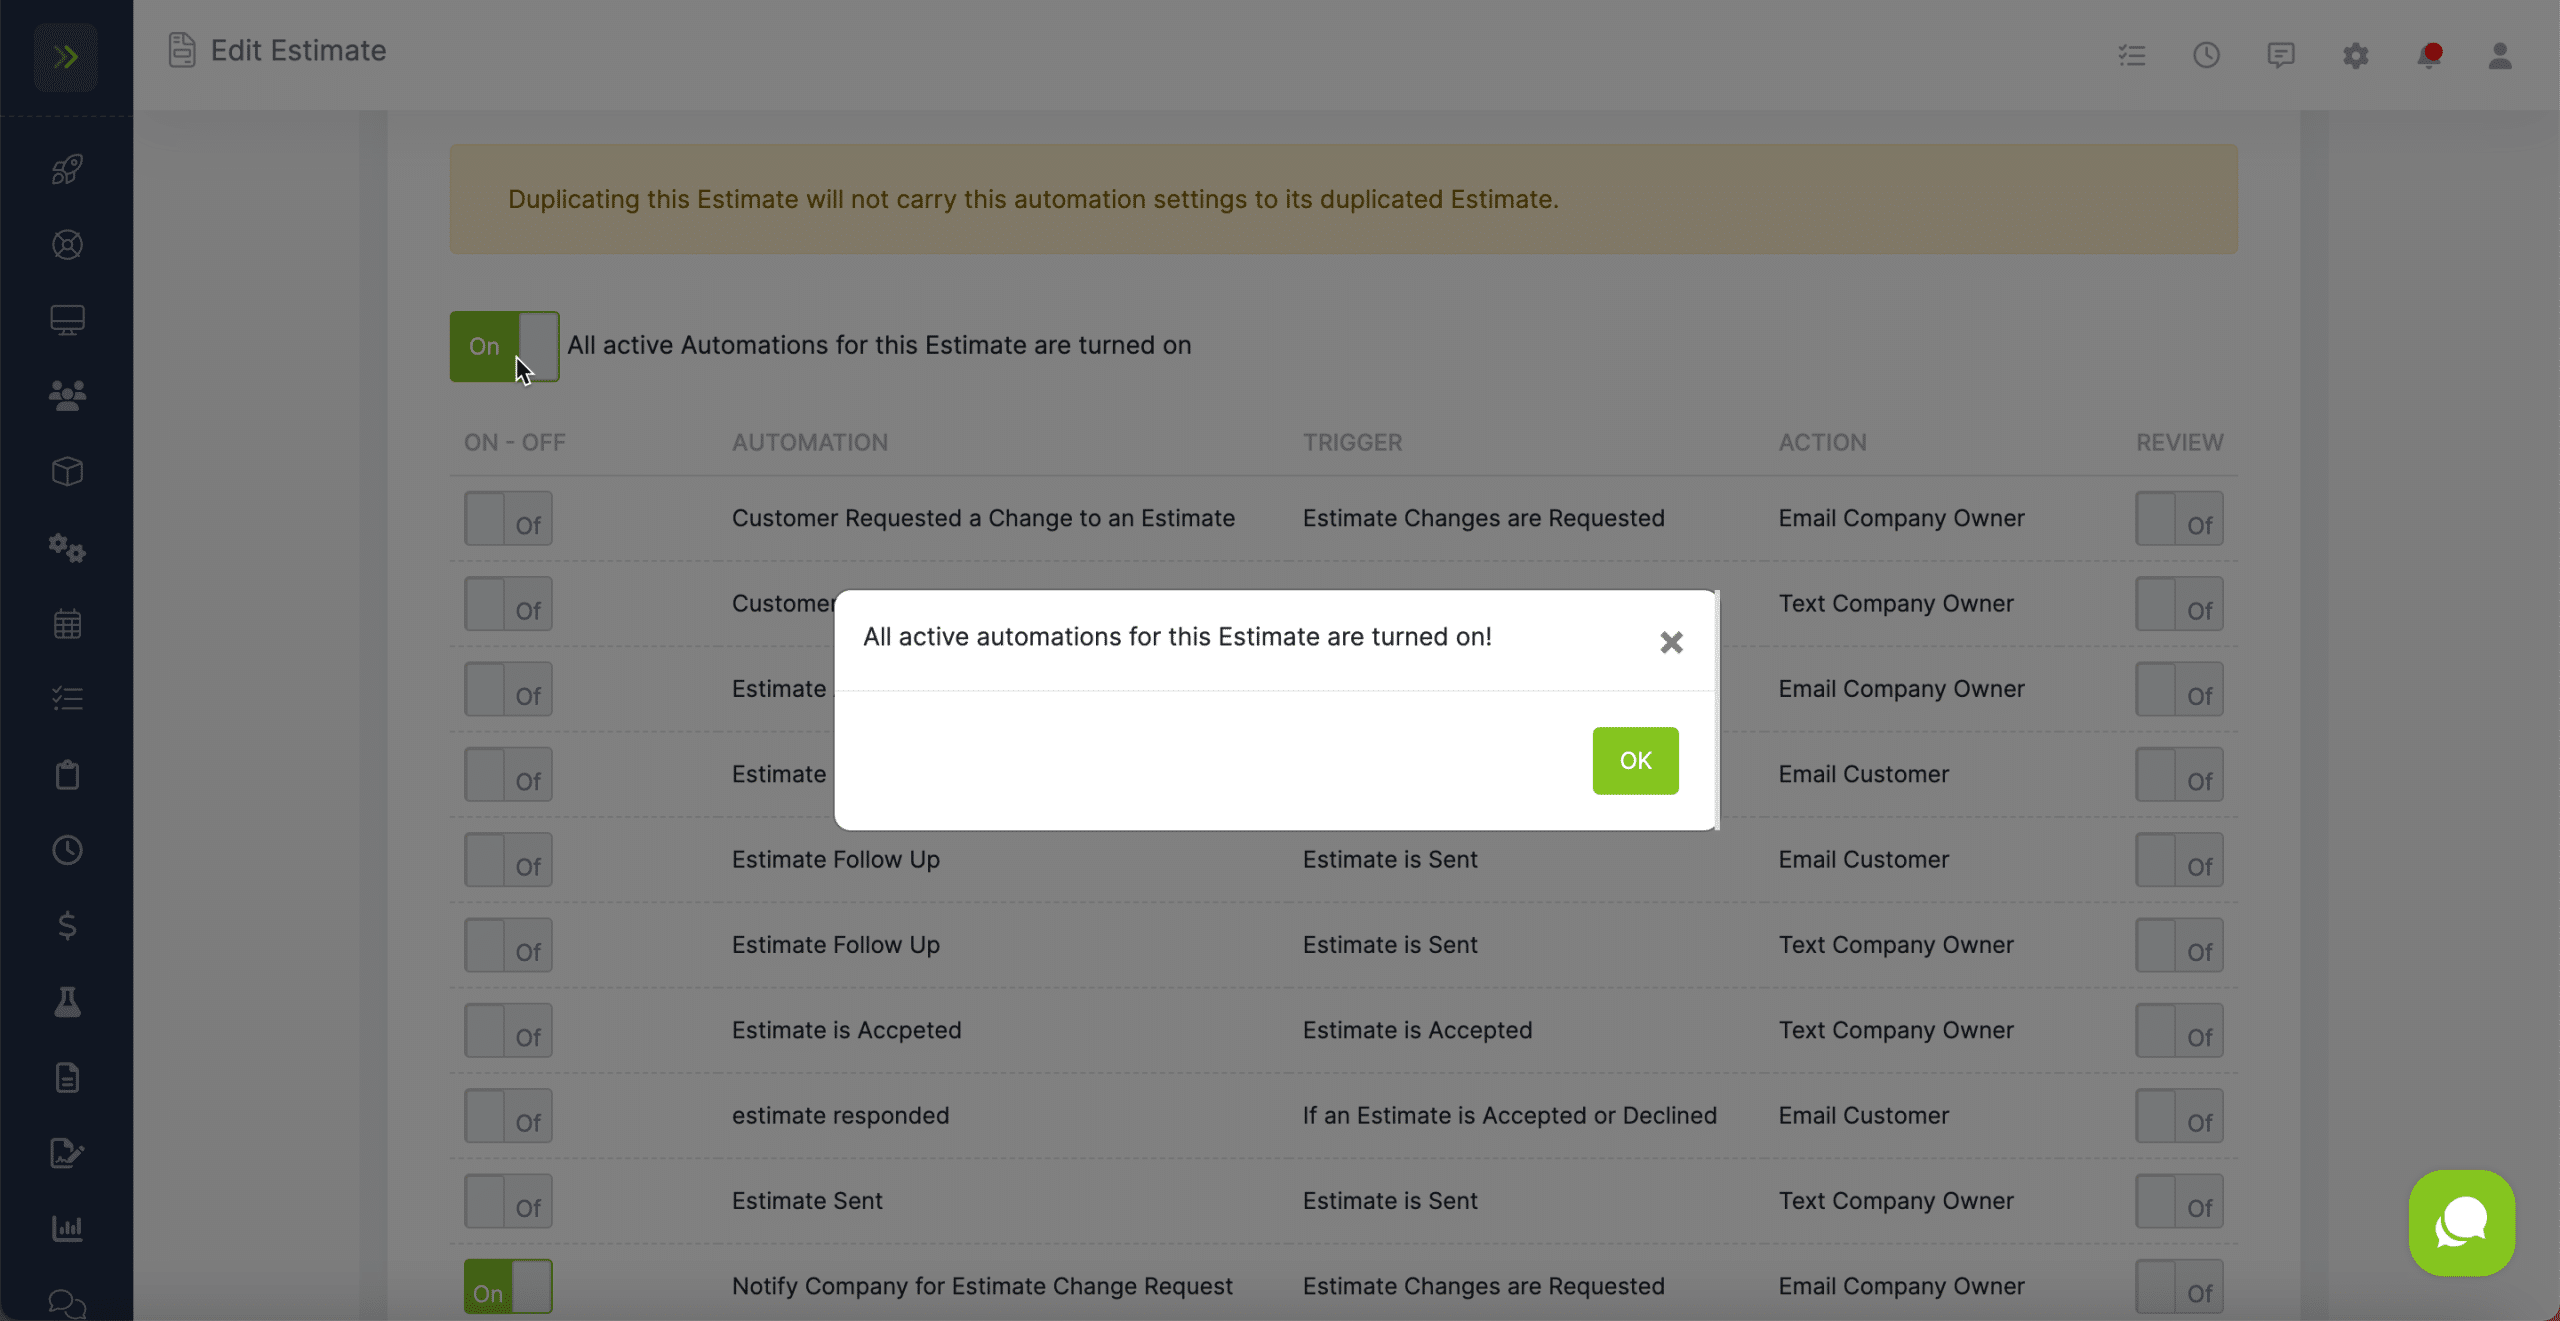
Task: Open the clipboard icon in sidebar
Action: click(x=67, y=775)
